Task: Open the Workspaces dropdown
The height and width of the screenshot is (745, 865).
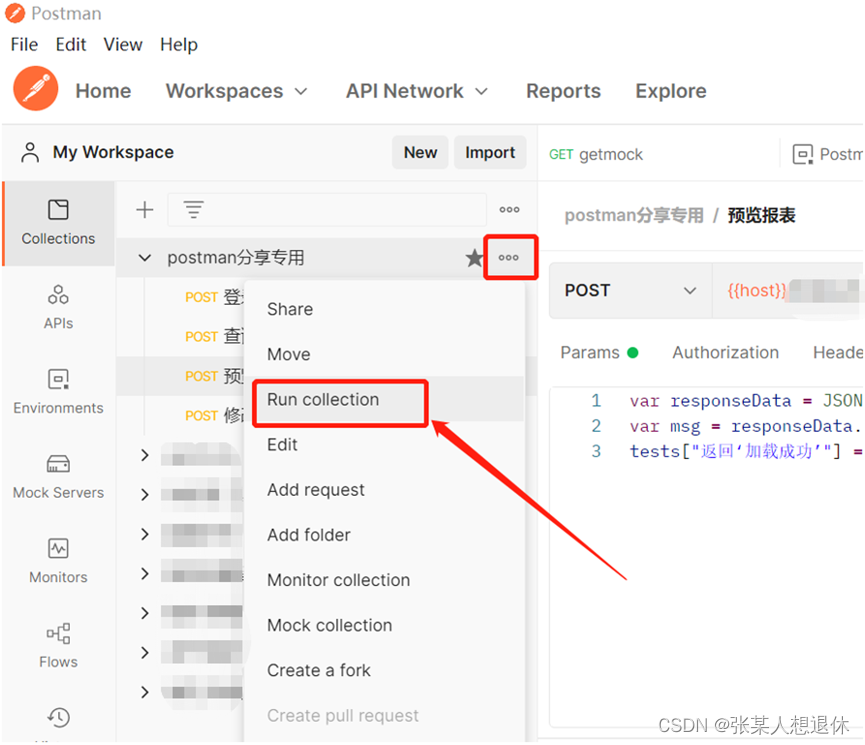Action: [x=236, y=91]
